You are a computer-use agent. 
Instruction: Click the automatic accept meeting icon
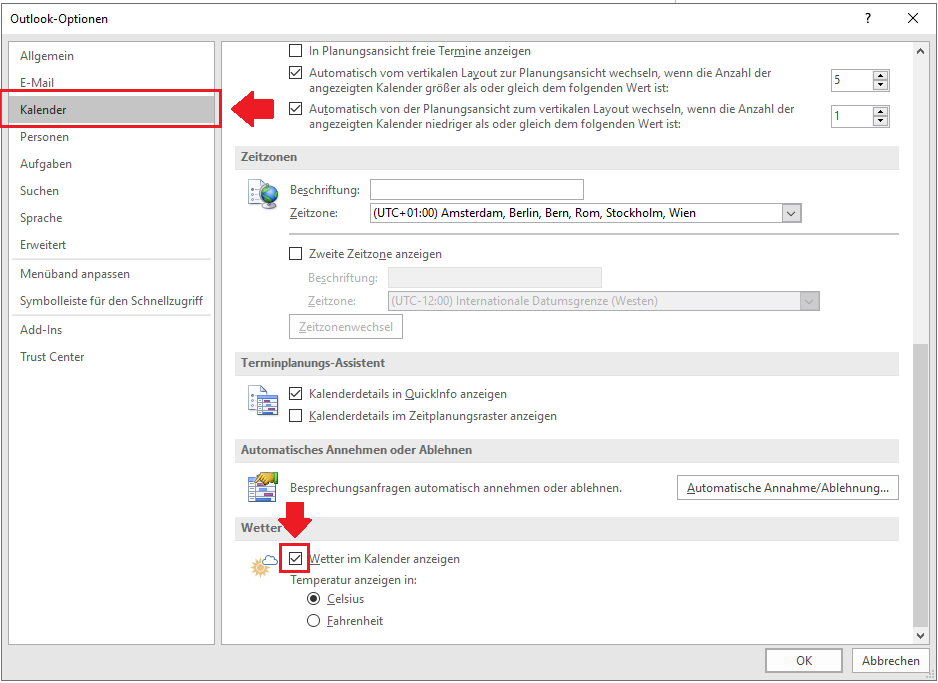coord(263,487)
